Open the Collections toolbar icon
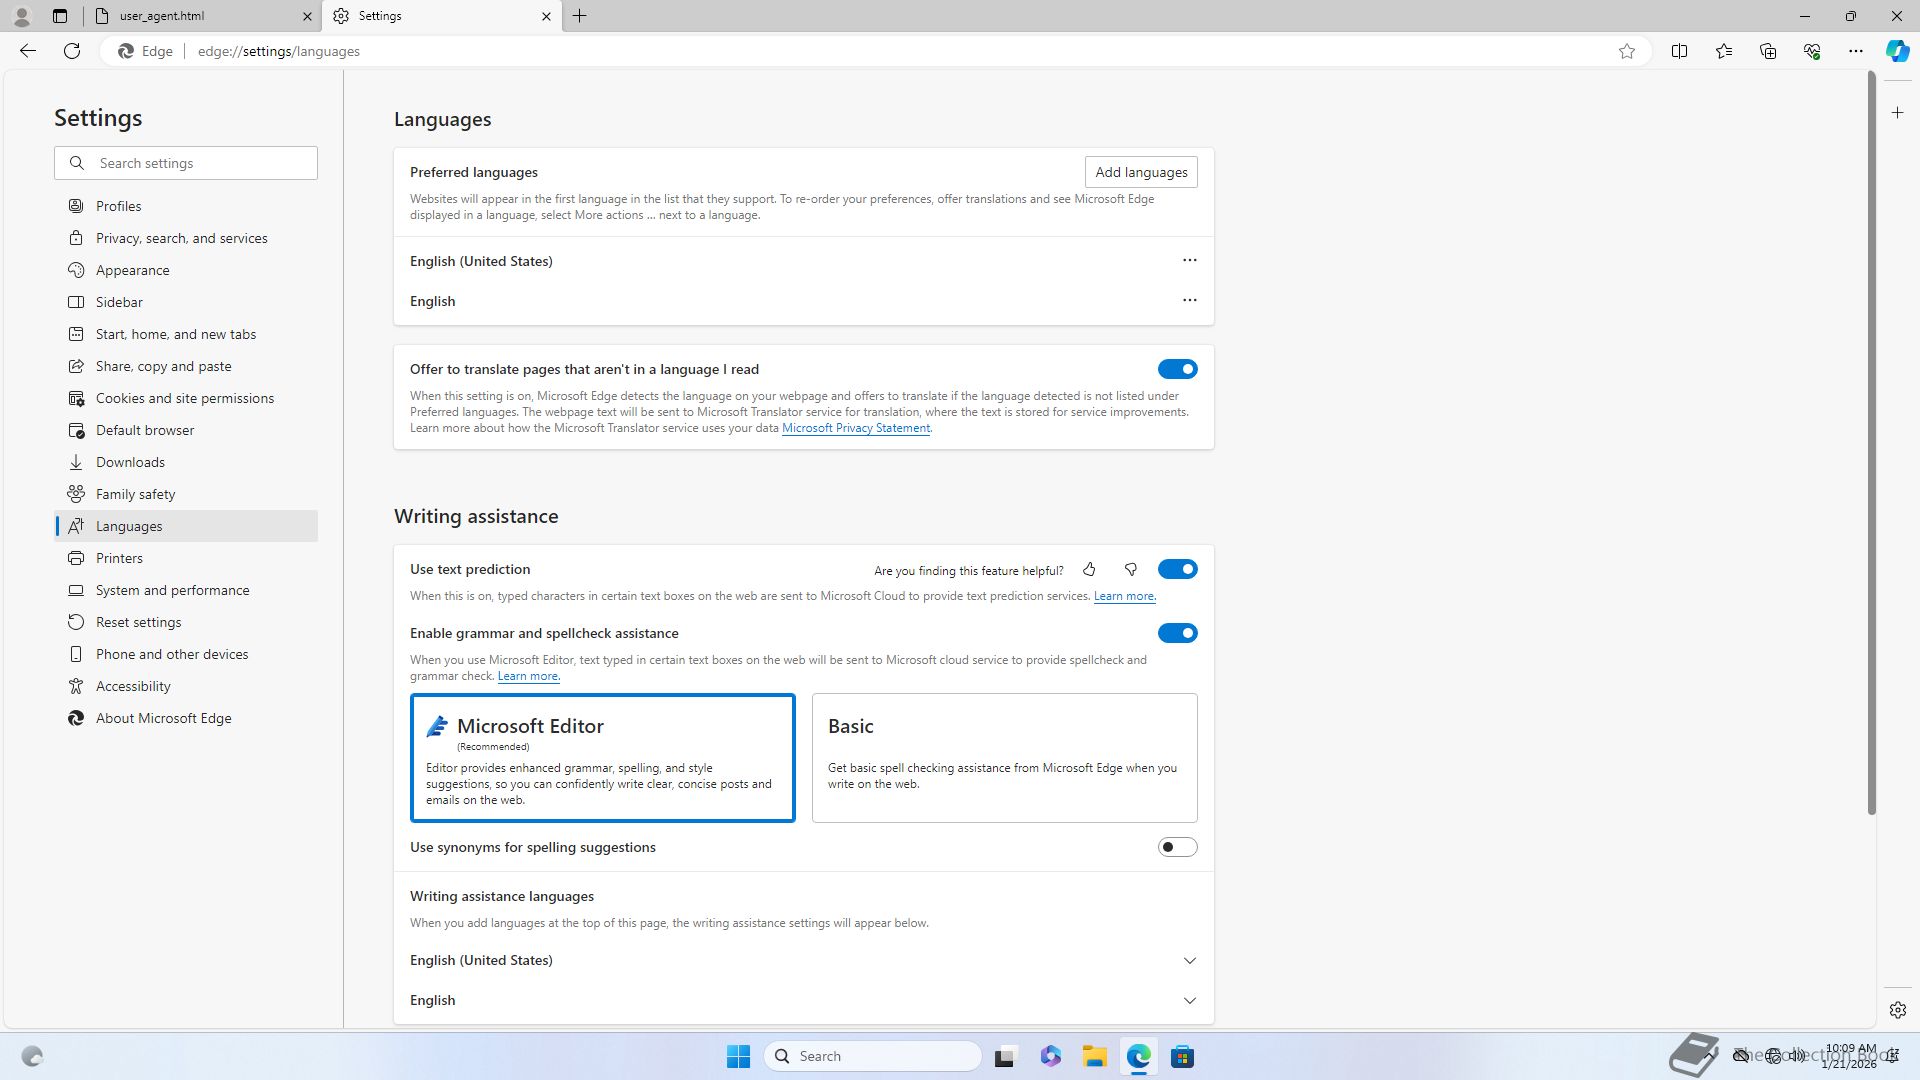Image resolution: width=1920 pixels, height=1080 pixels. click(x=1768, y=51)
